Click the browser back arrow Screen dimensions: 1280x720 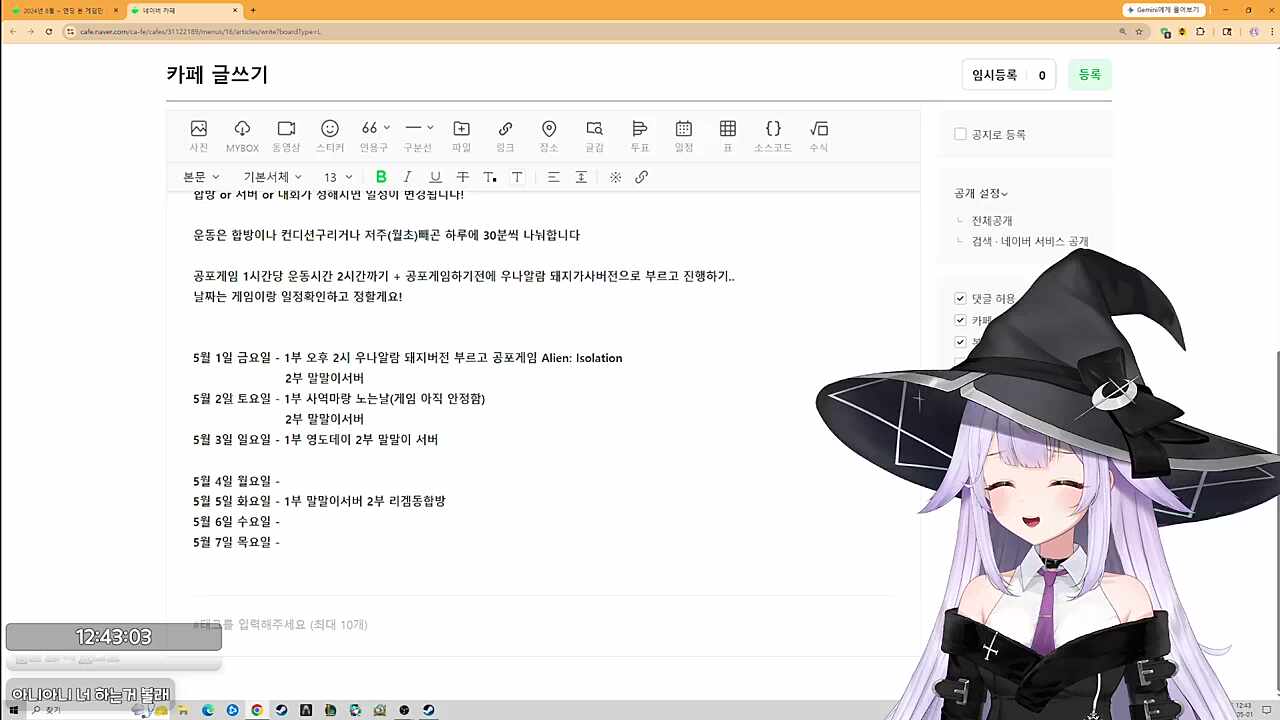12,31
